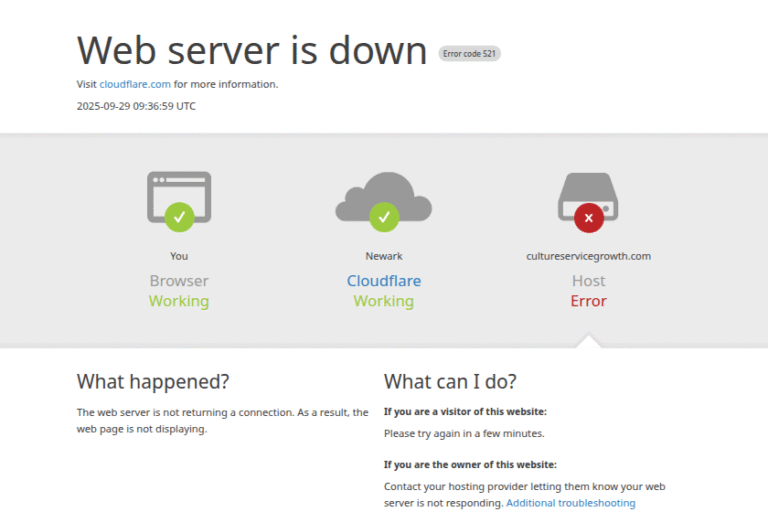Click the green Working text under Browser
This screenshot has width=768, height=512.
pyautogui.click(x=179, y=301)
